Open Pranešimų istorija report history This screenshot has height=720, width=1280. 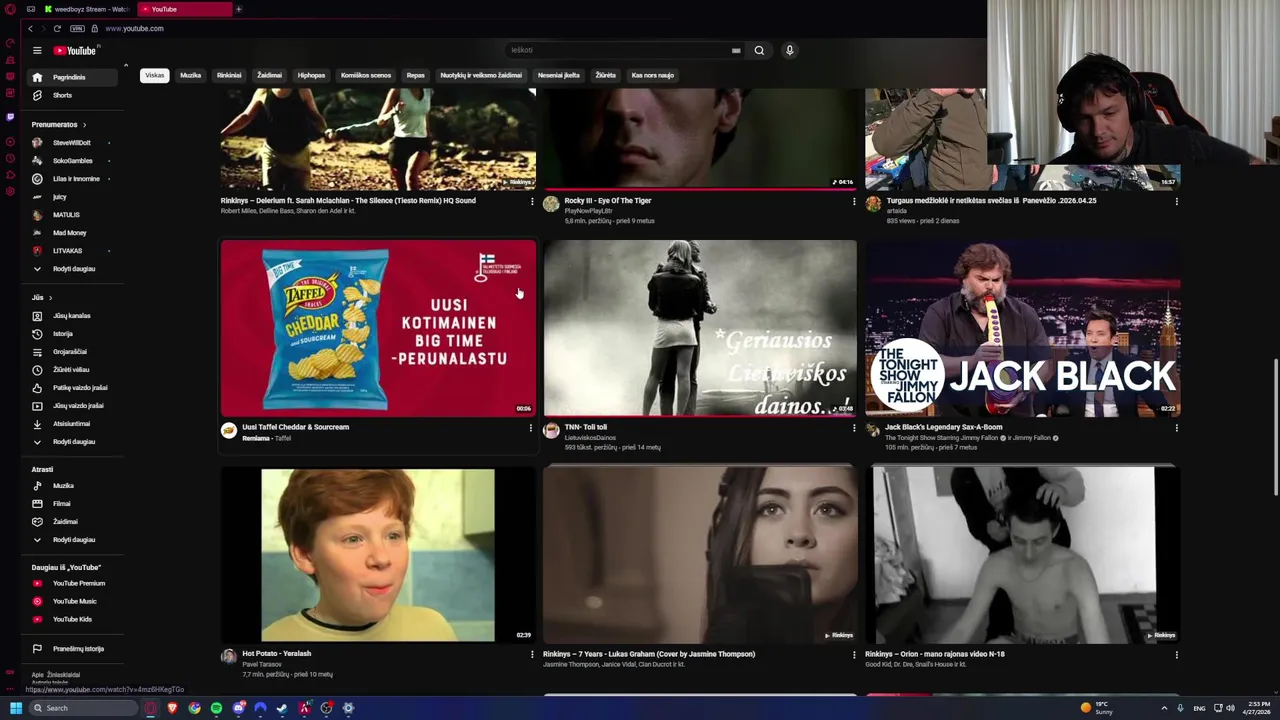pyautogui.click(x=72, y=649)
